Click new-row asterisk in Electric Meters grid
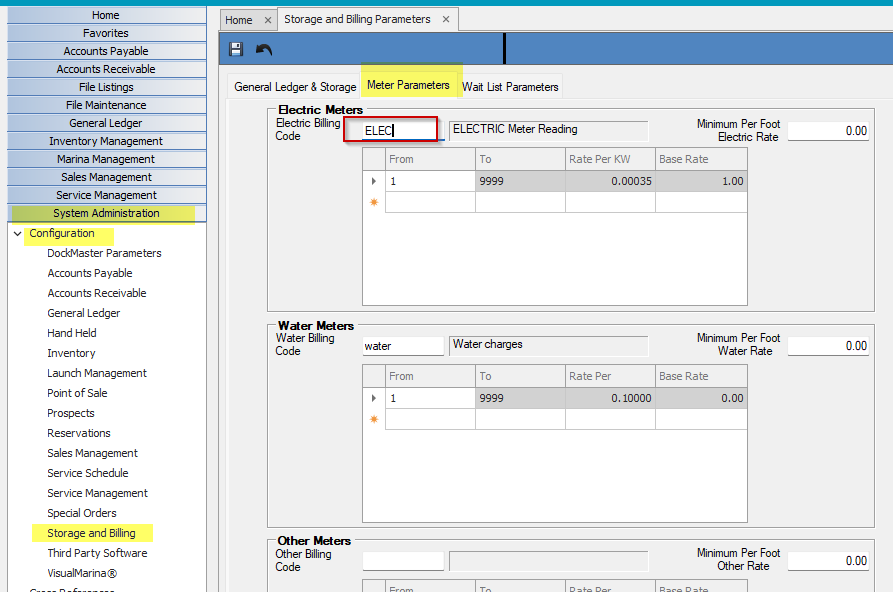Image resolution: width=893 pixels, height=592 pixels. click(374, 202)
